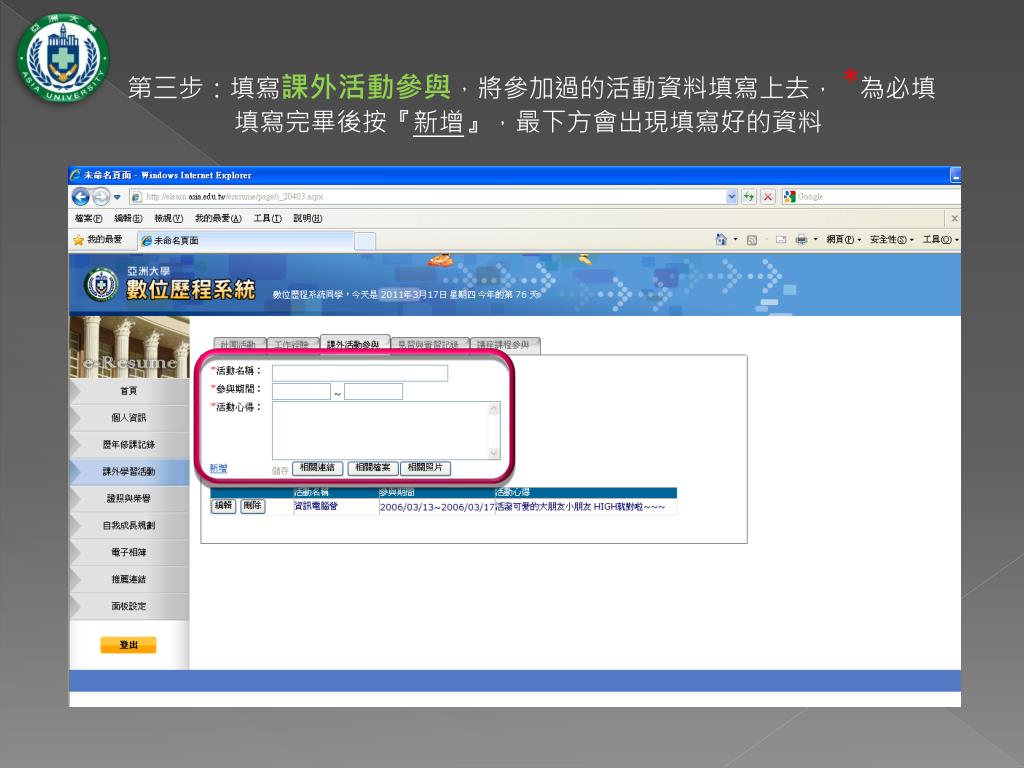Viewport: 1024px width, 768px height.
Task: Close the menu bar with the X
Action: (954, 218)
